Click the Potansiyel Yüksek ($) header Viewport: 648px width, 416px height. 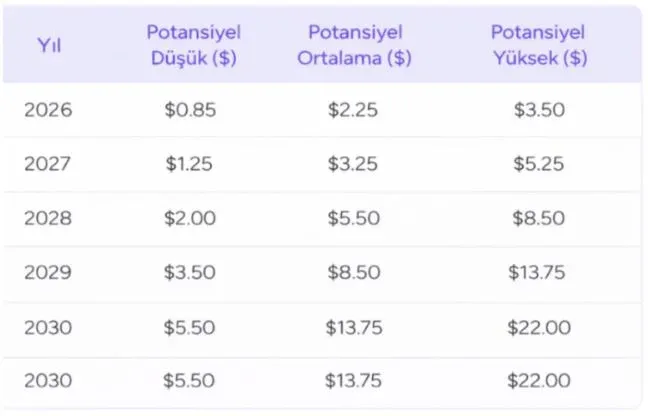(x=540, y=45)
